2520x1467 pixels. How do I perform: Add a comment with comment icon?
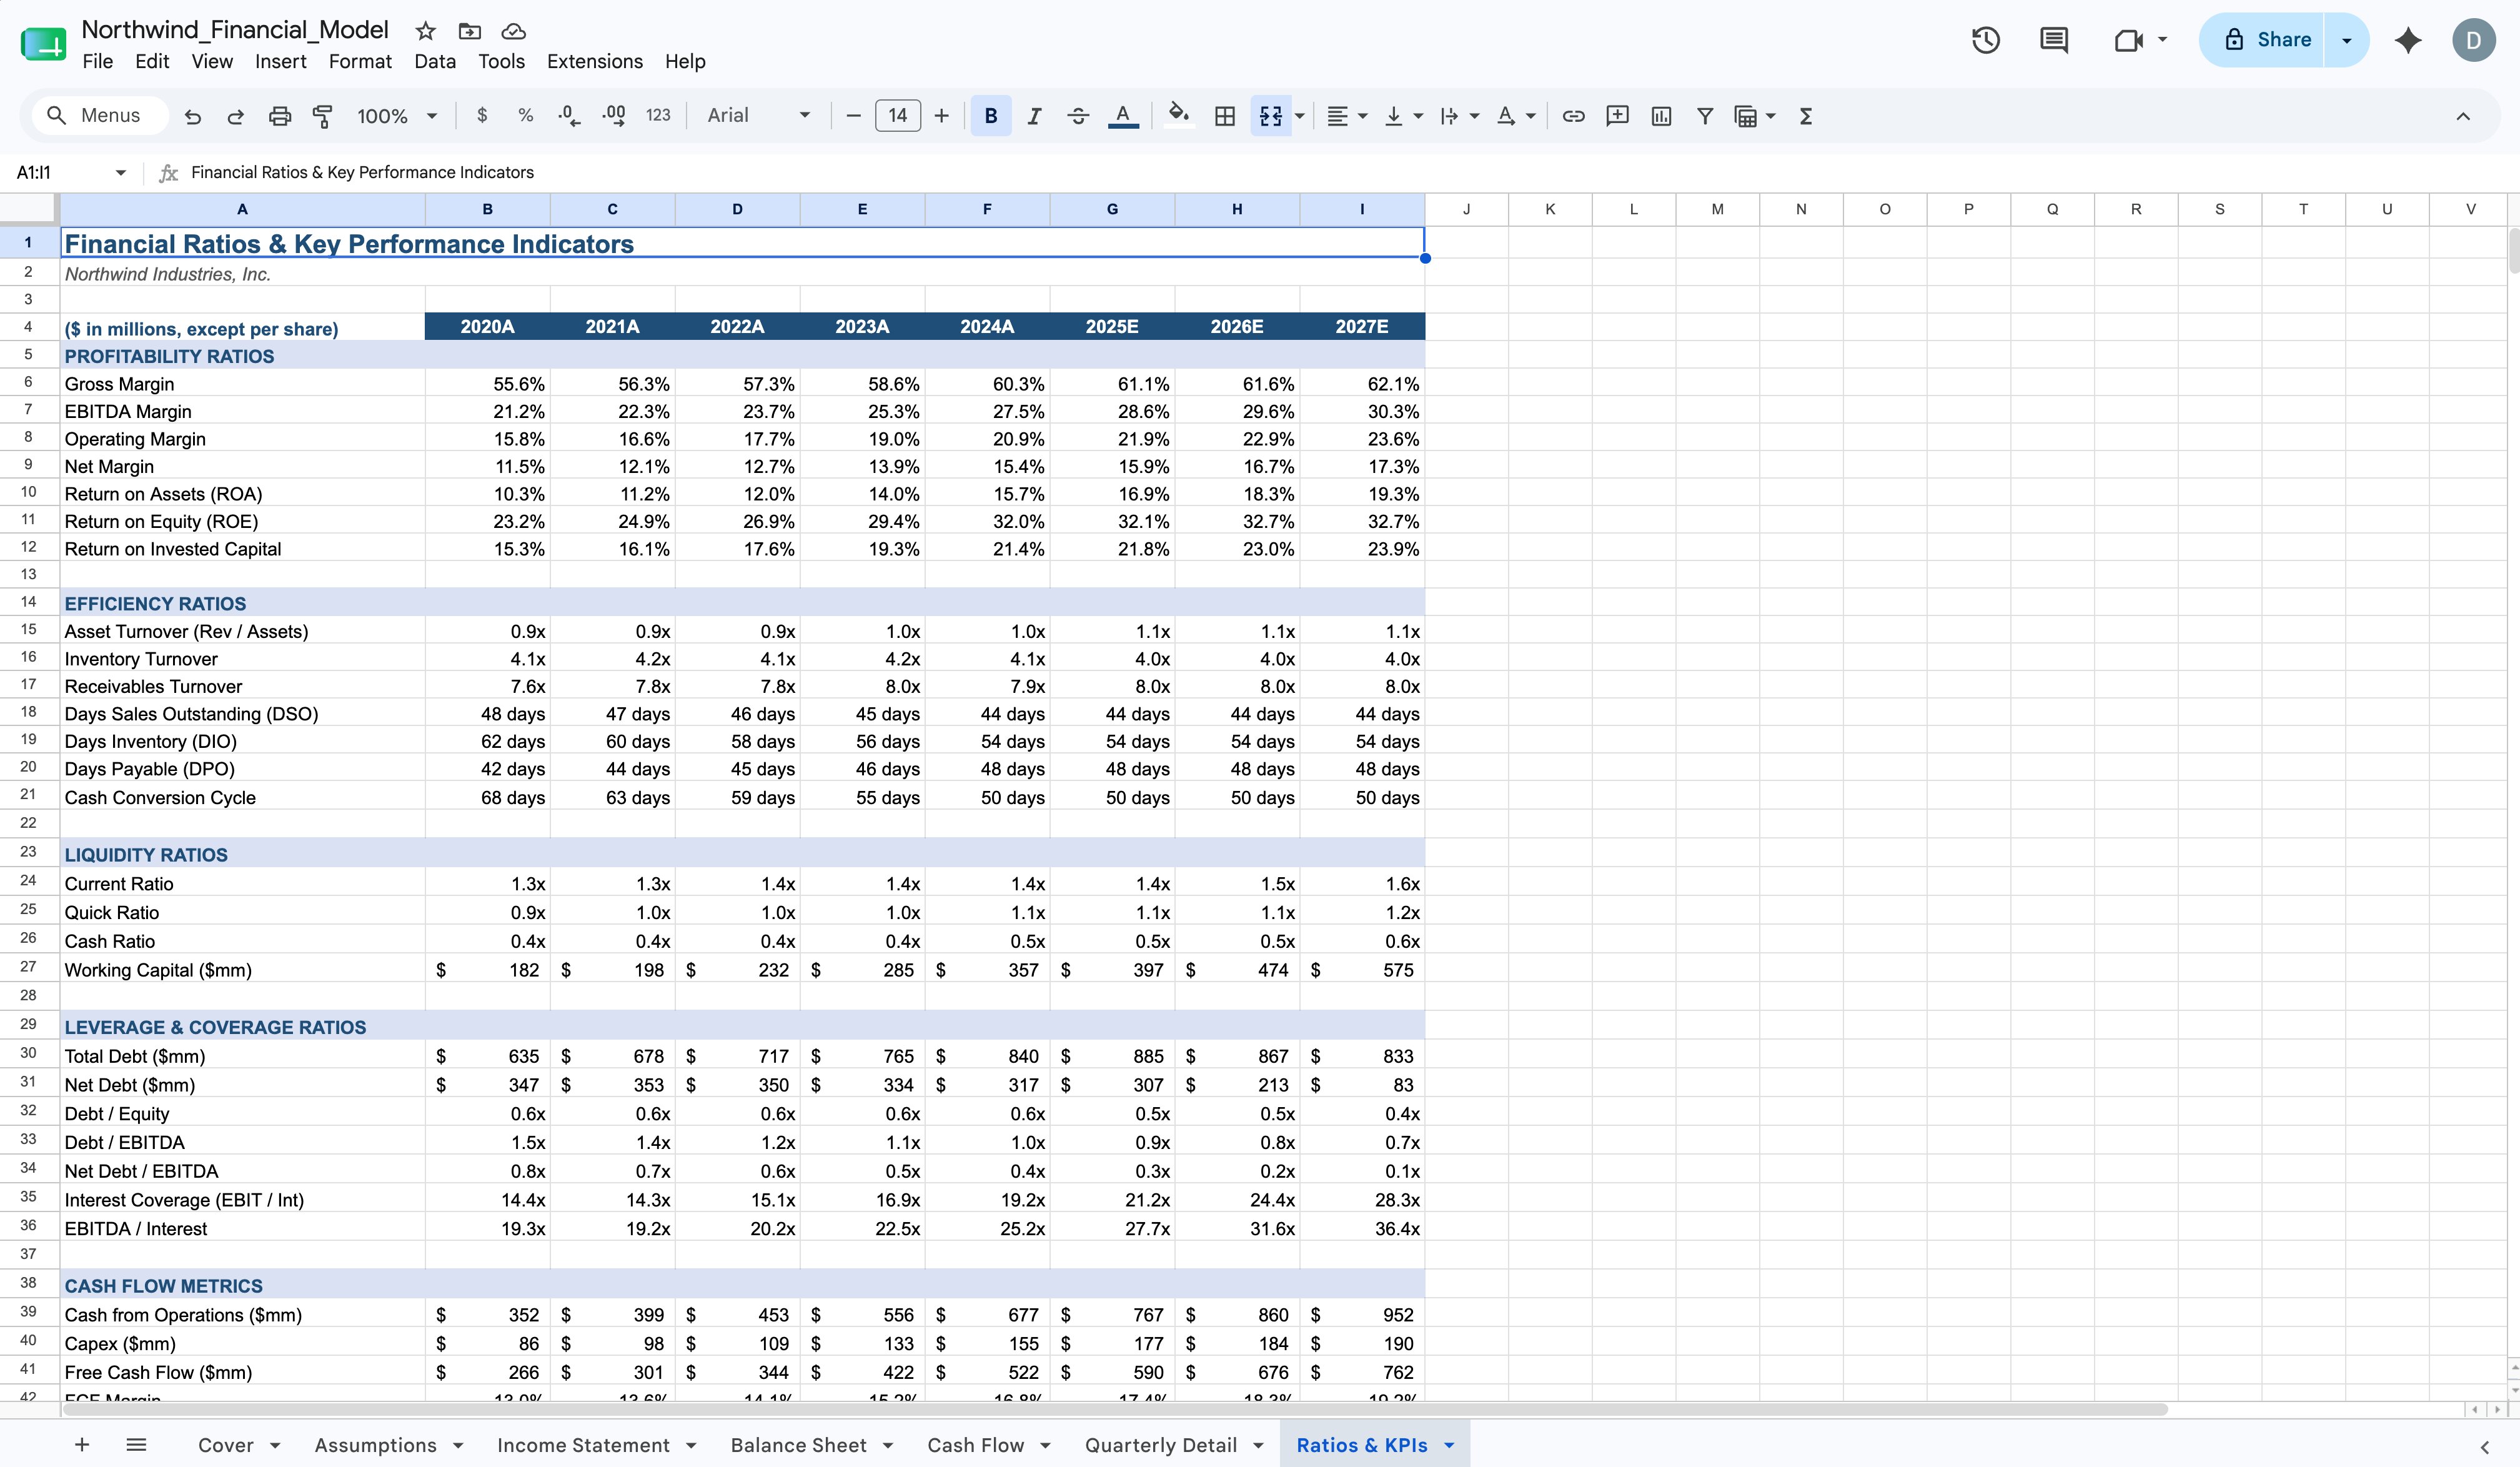point(1617,116)
